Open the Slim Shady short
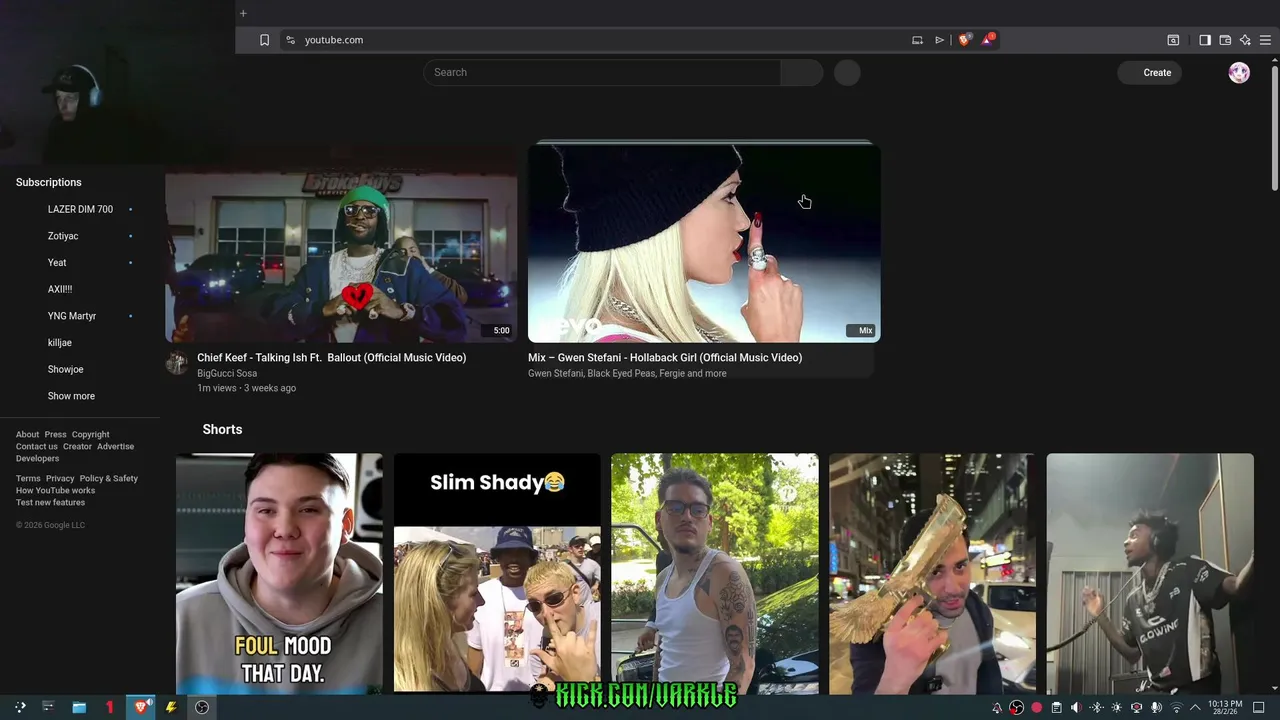The image size is (1280, 720). coord(497,573)
